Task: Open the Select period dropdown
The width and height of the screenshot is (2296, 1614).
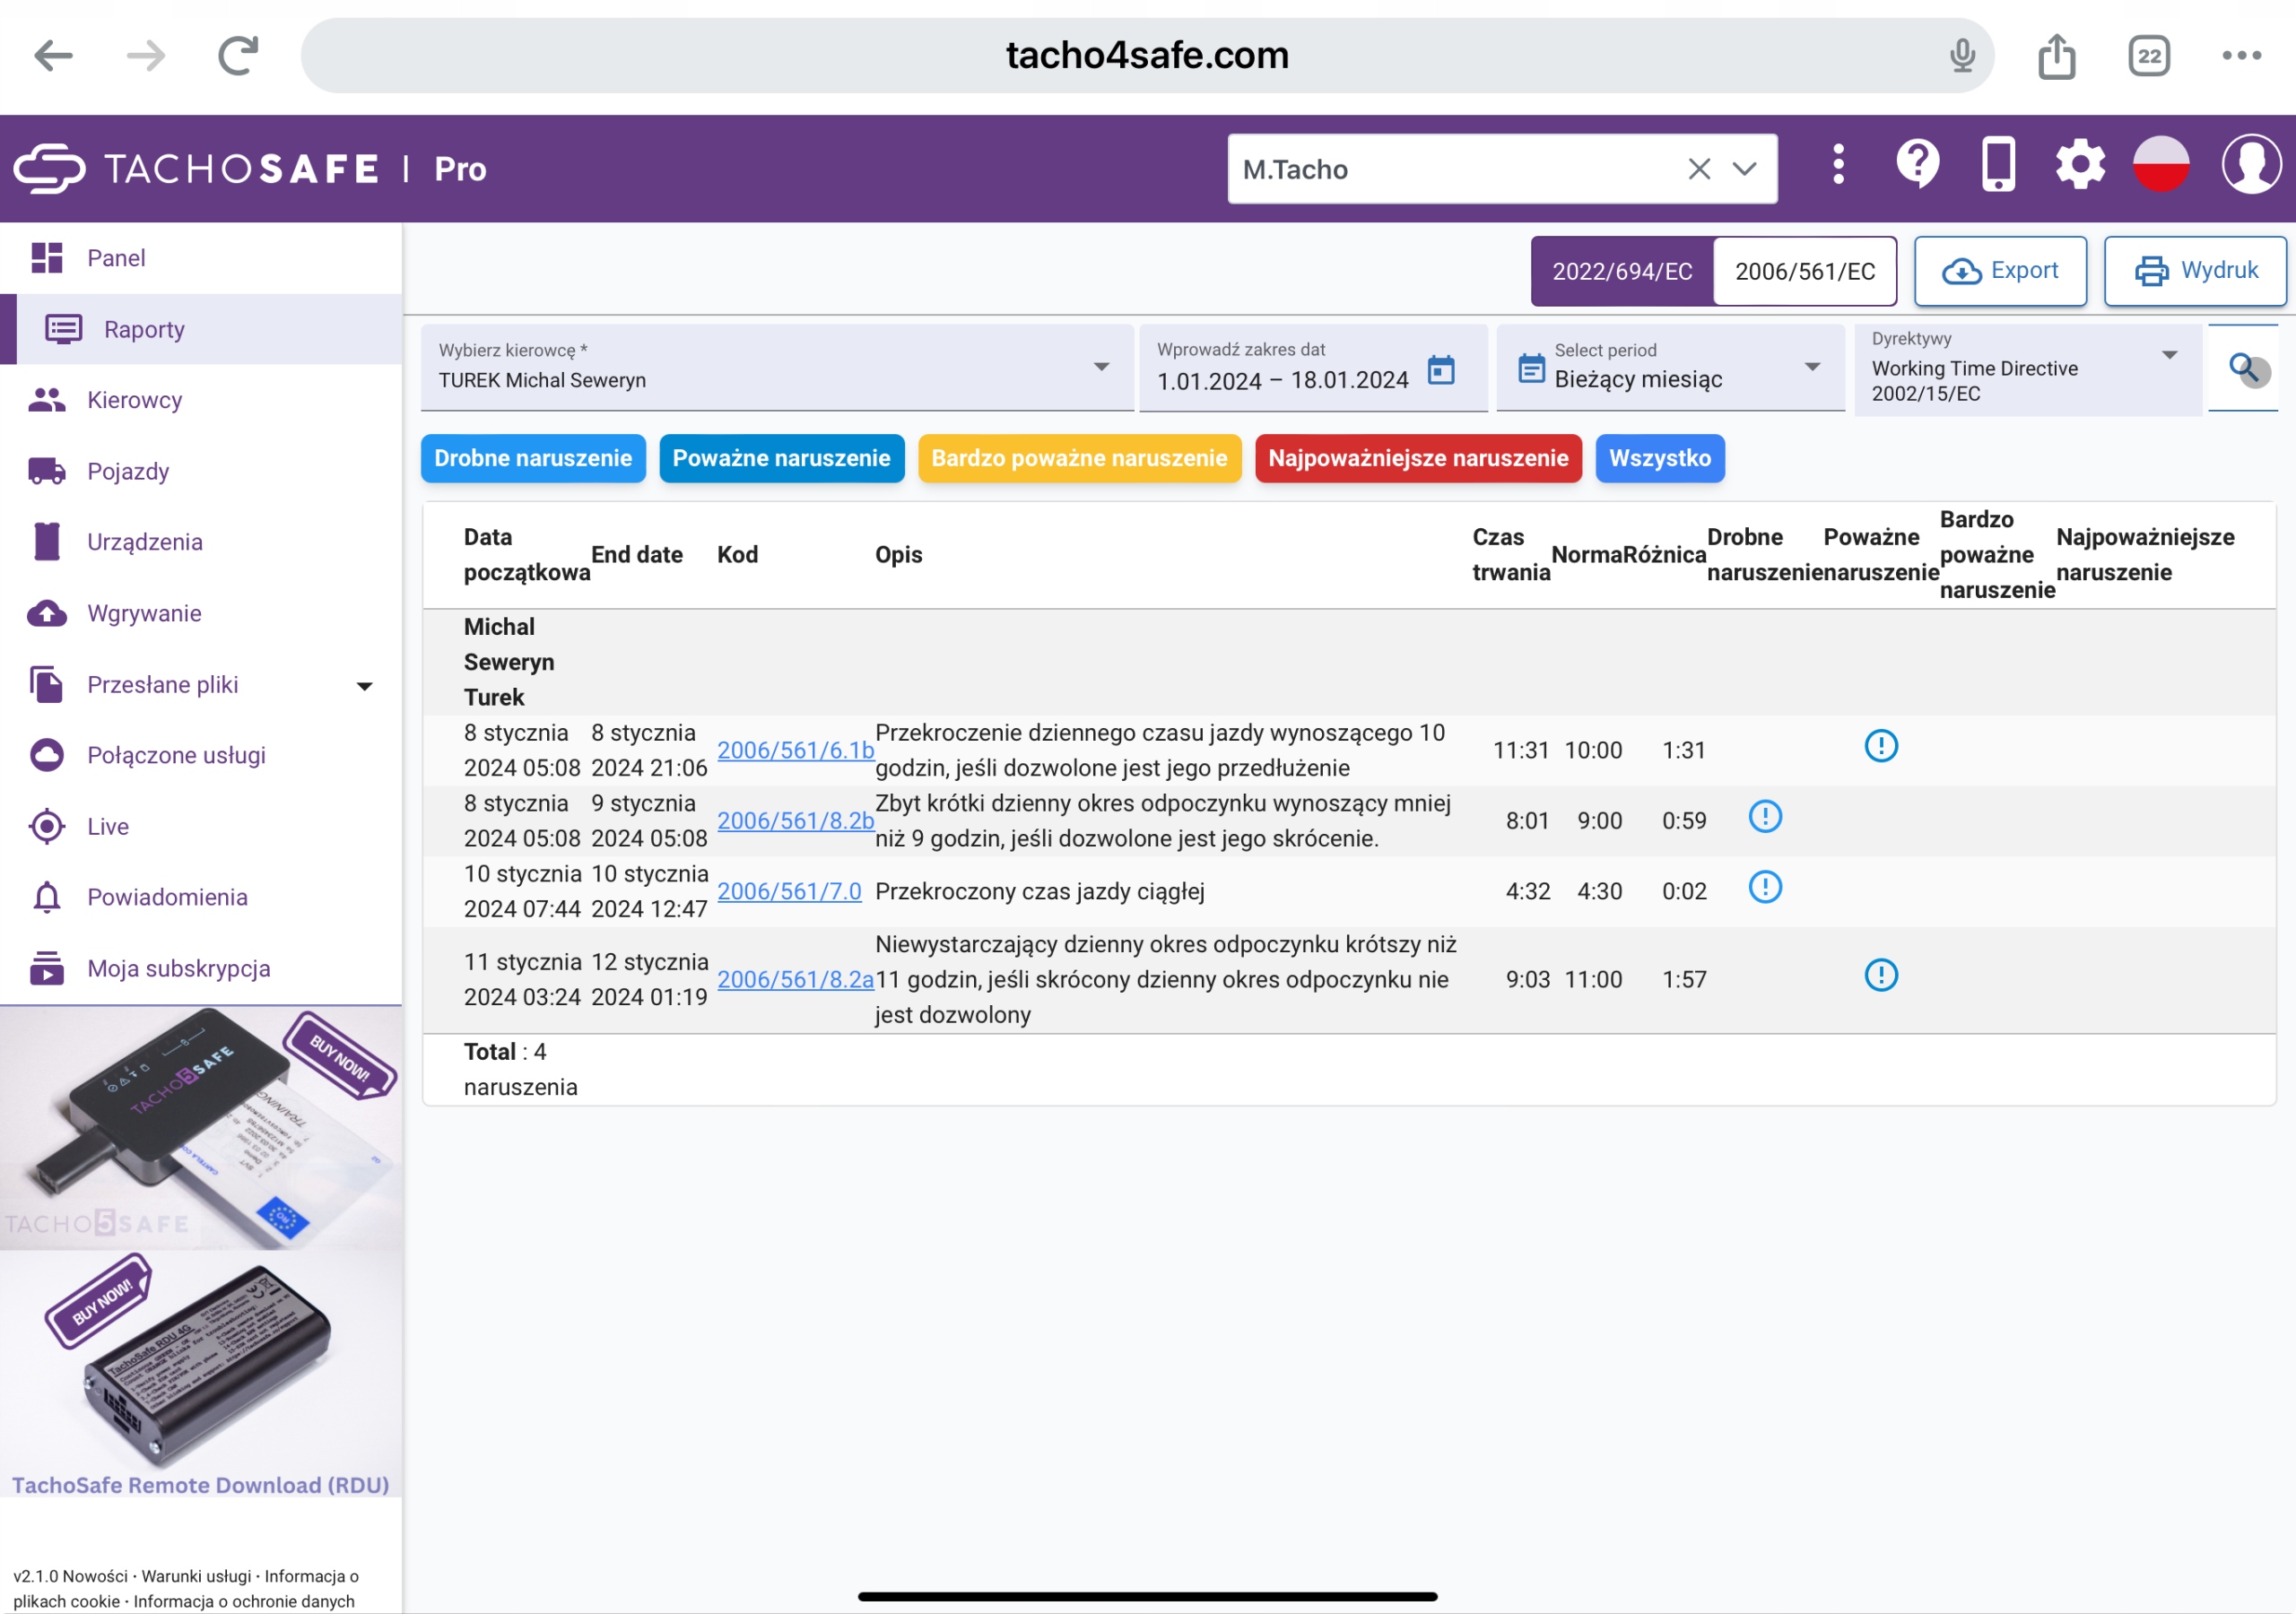Action: [1812, 367]
